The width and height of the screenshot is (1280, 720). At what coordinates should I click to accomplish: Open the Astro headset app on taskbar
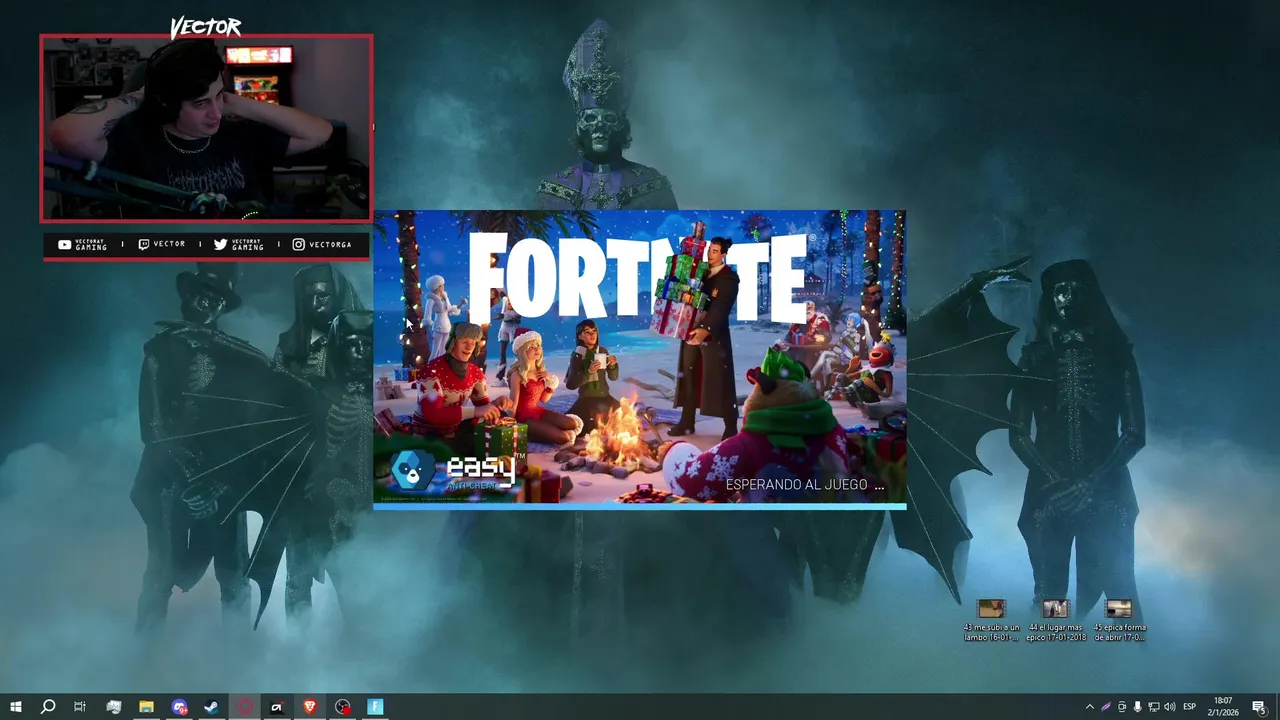click(x=277, y=707)
